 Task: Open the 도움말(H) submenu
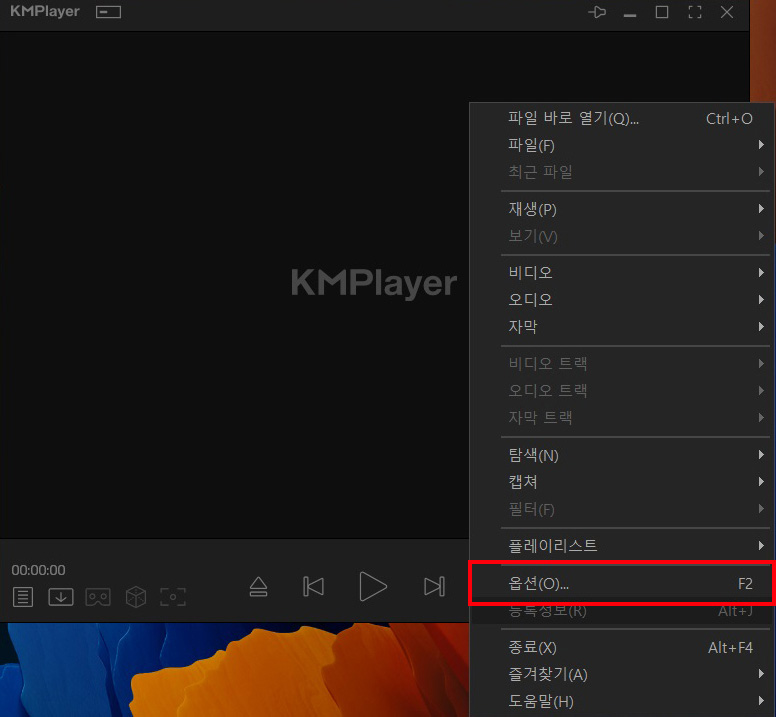[x=621, y=701]
